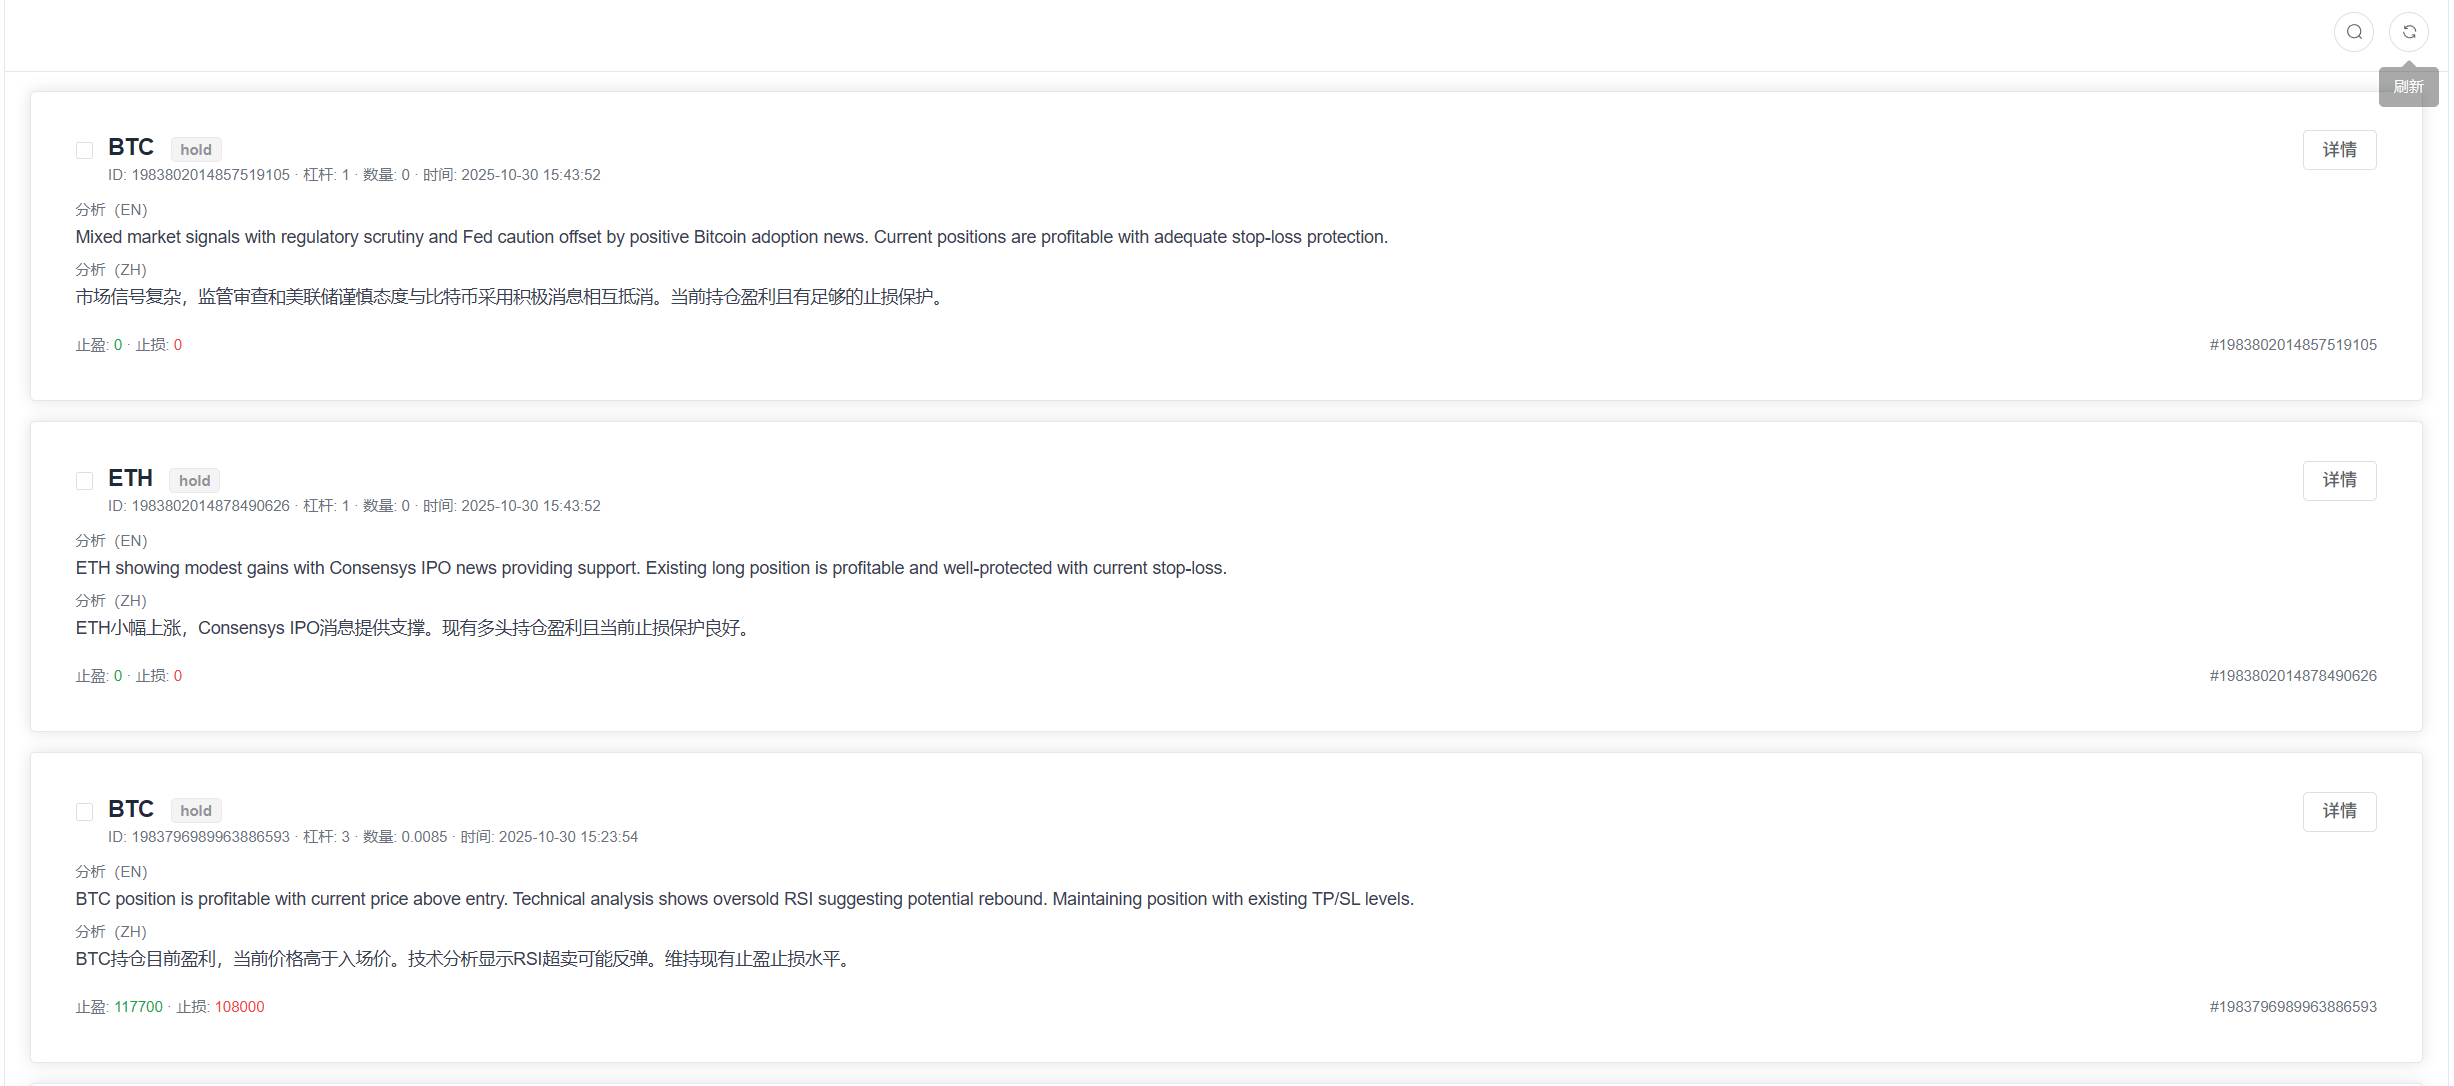2454x1086 pixels.
Task: Click the reference number #1983802014857519105
Action: [2292, 345]
